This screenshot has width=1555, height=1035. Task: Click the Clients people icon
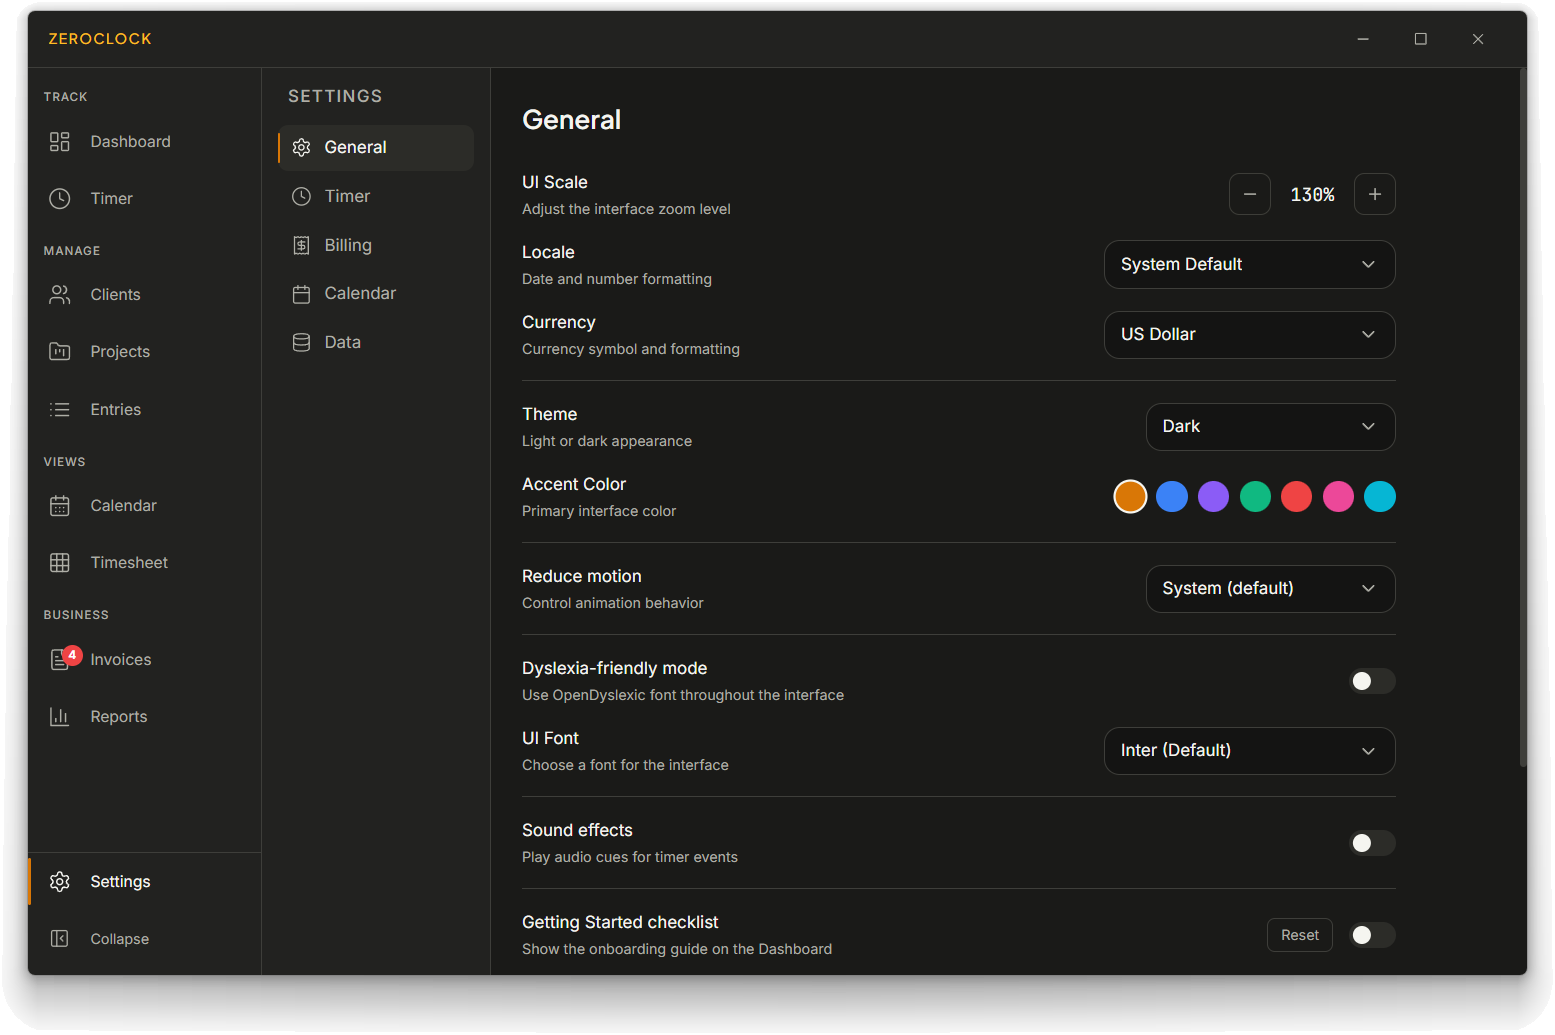click(x=60, y=295)
